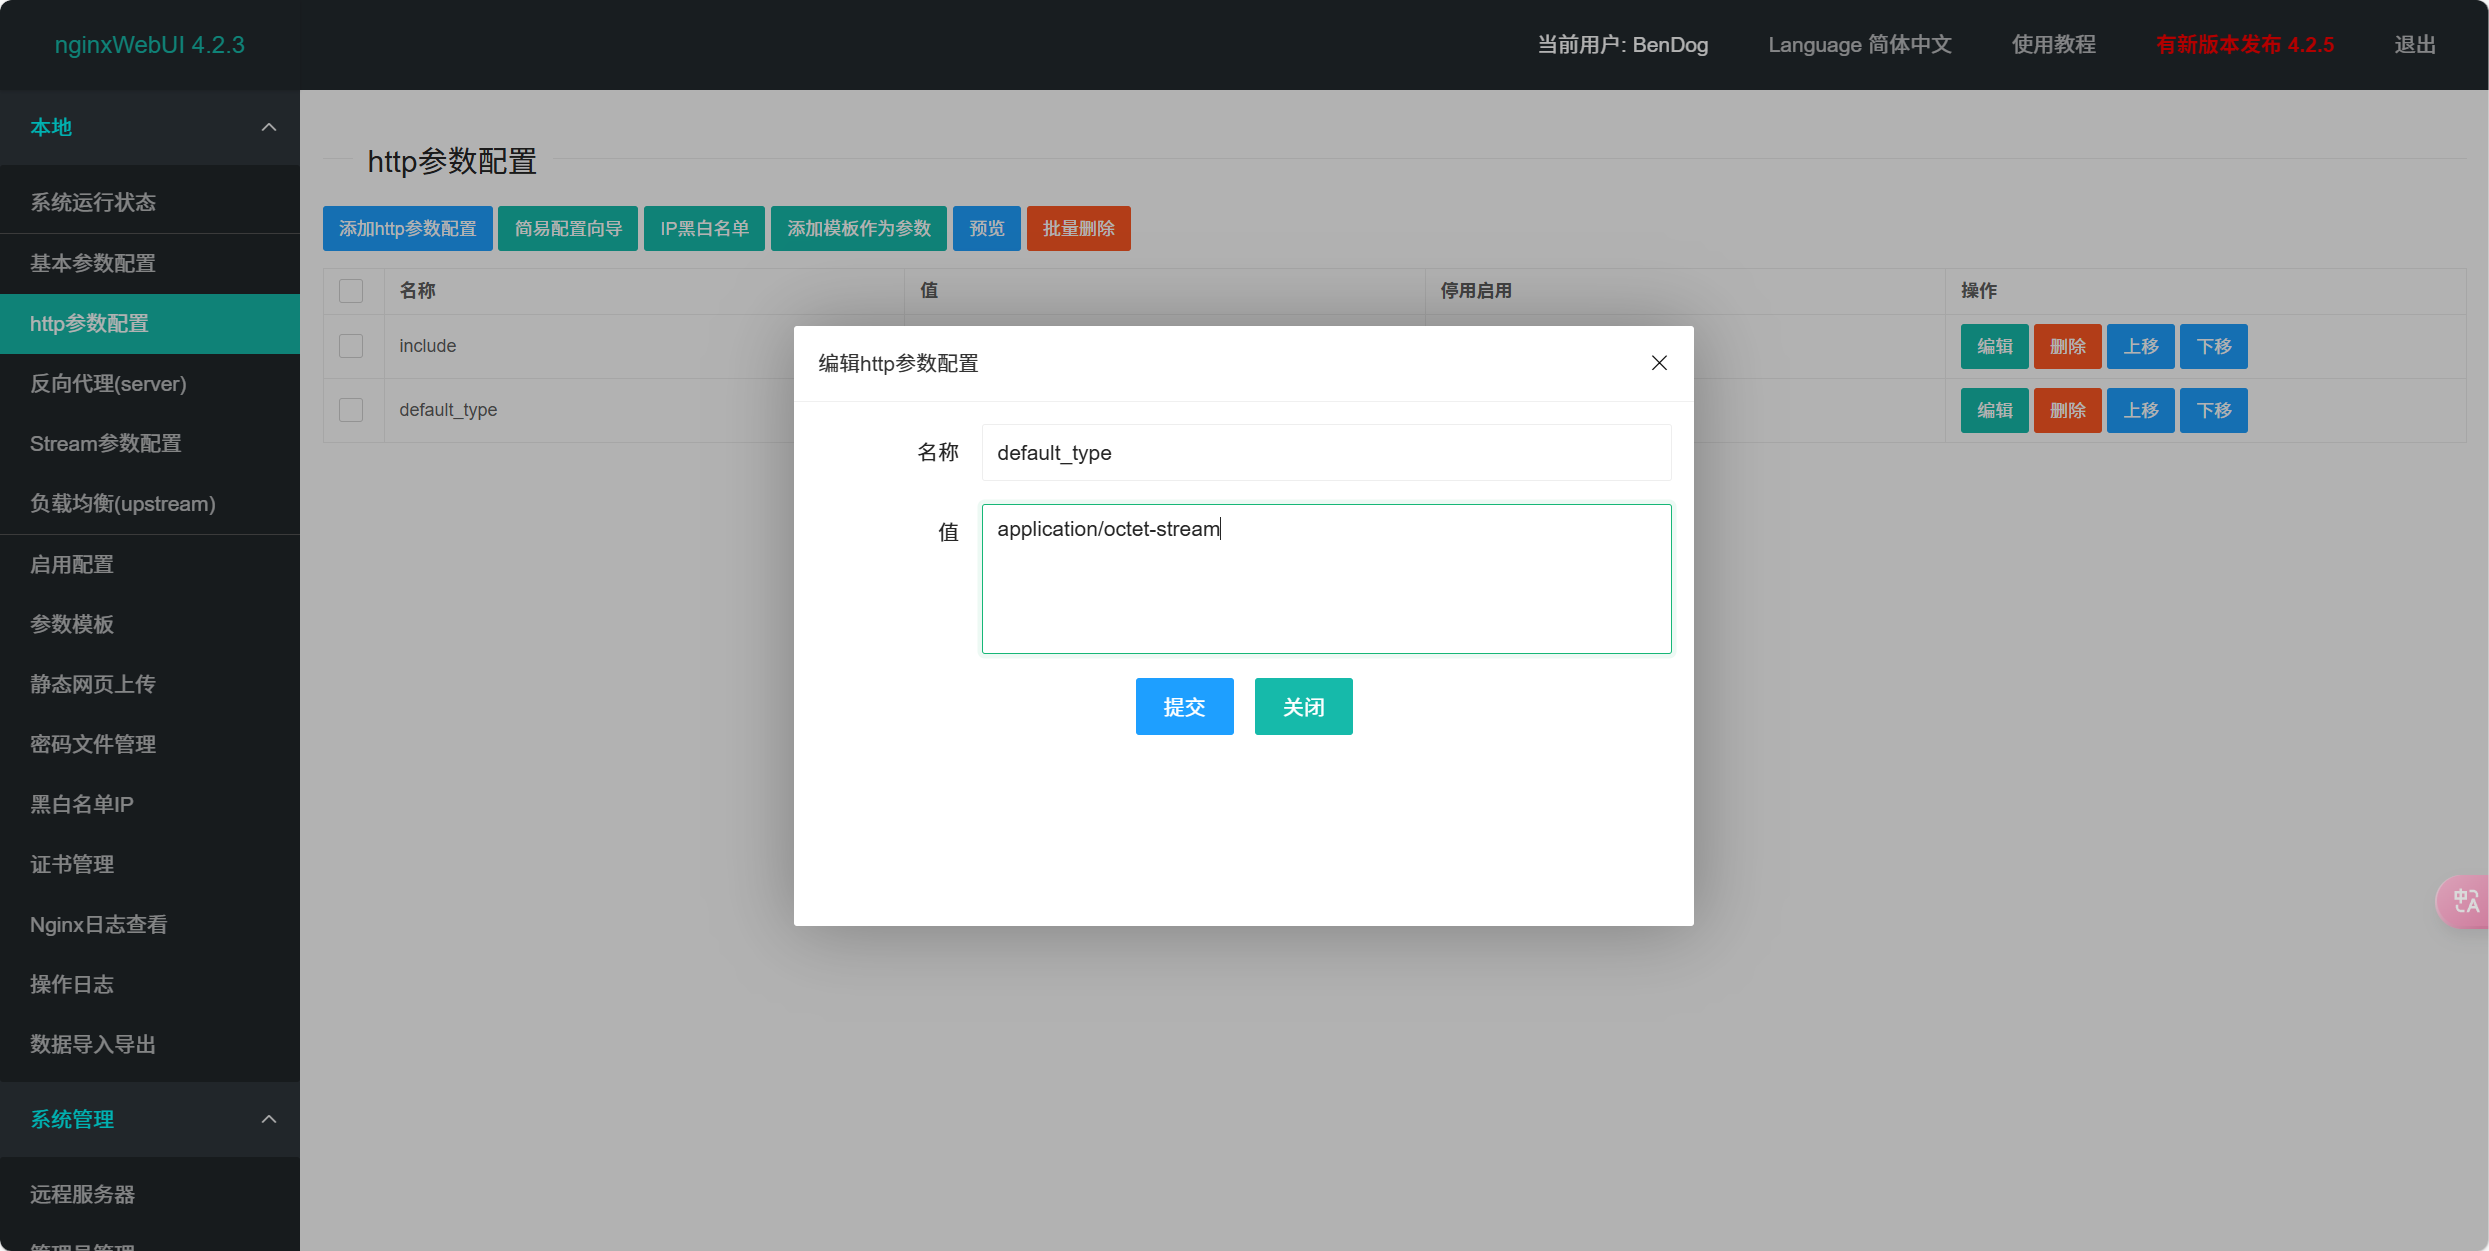The height and width of the screenshot is (1251, 2489).
Task: Click the new version 4.2.5 notice
Action: coord(2244,45)
